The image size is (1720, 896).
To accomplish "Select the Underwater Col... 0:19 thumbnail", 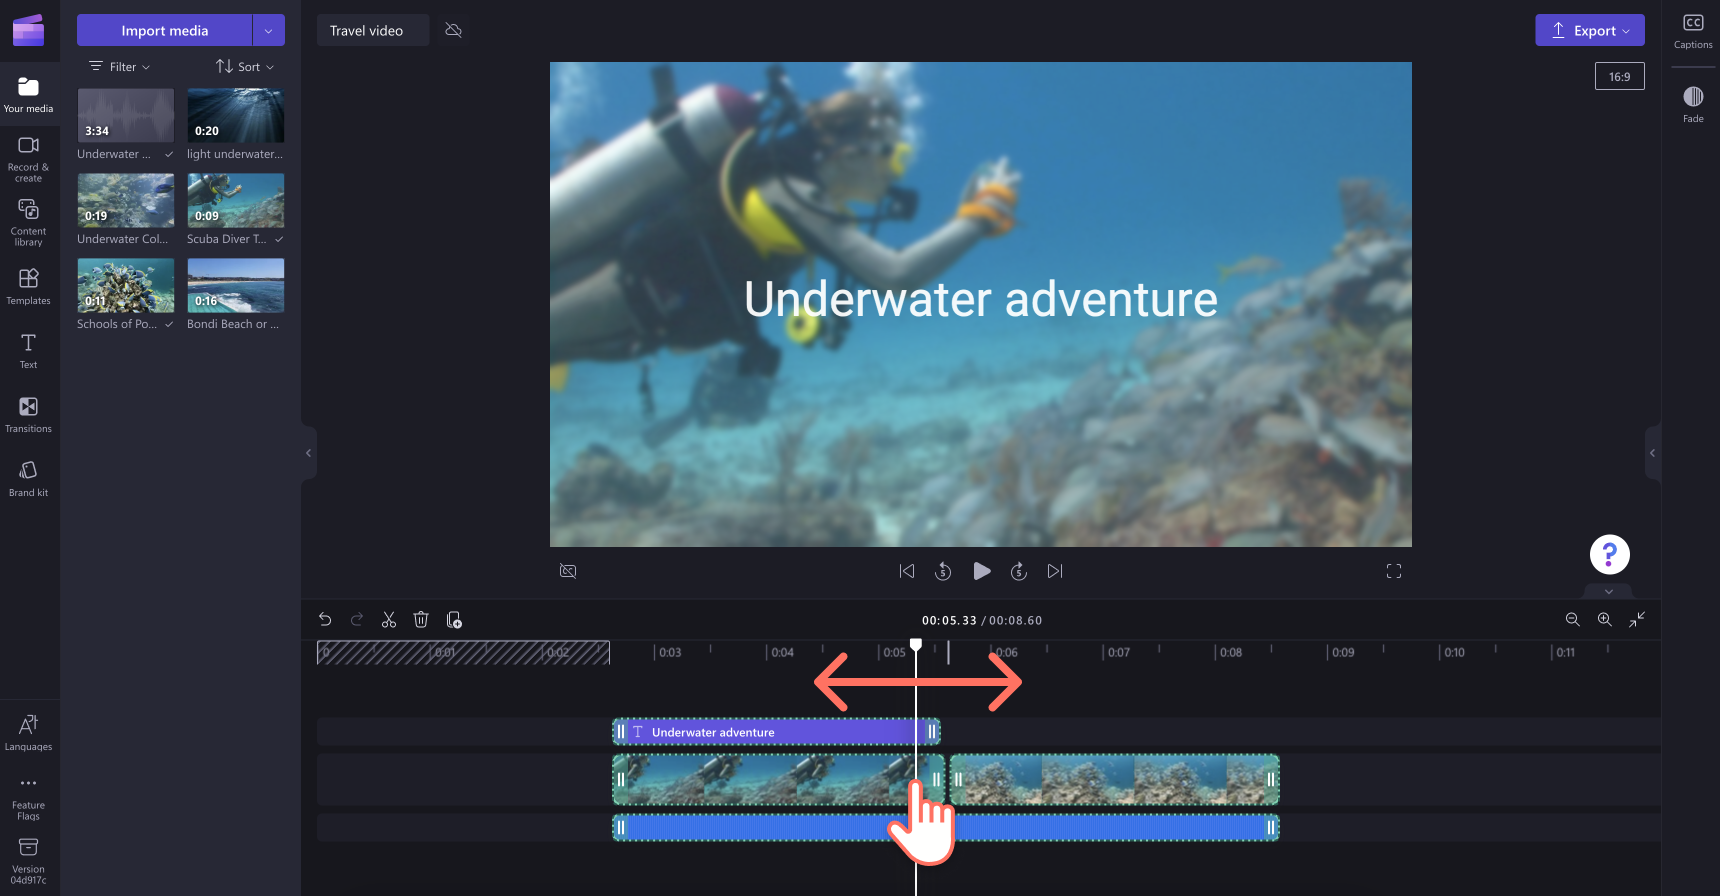I will coord(126,200).
